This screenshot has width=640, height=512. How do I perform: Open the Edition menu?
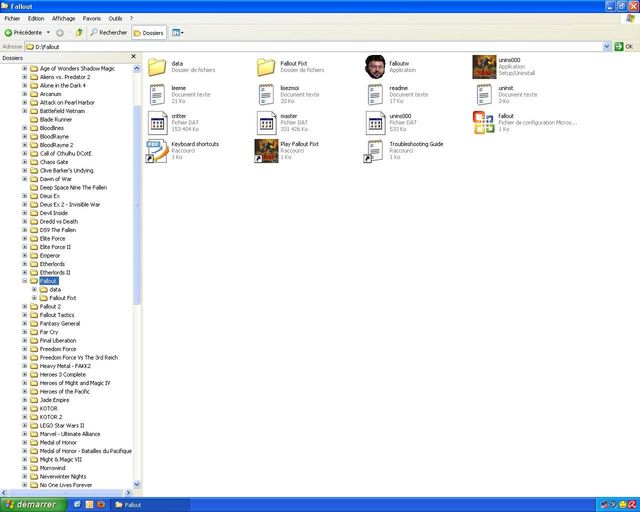coord(36,18)
